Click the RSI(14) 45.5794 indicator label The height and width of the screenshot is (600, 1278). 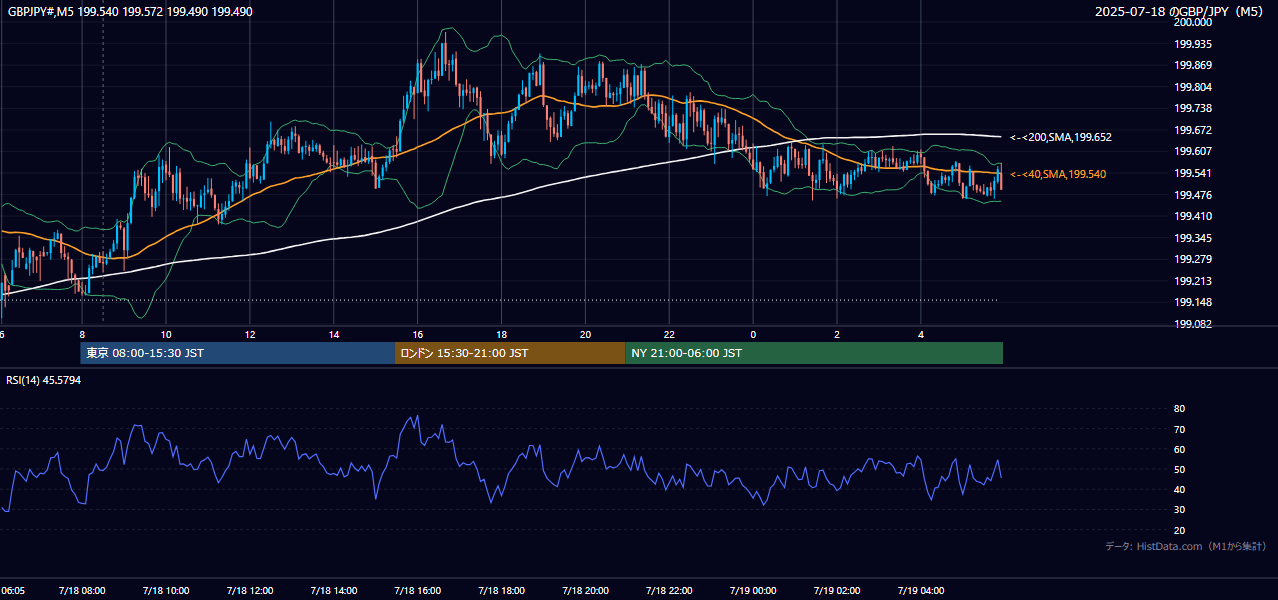(44, 380)
